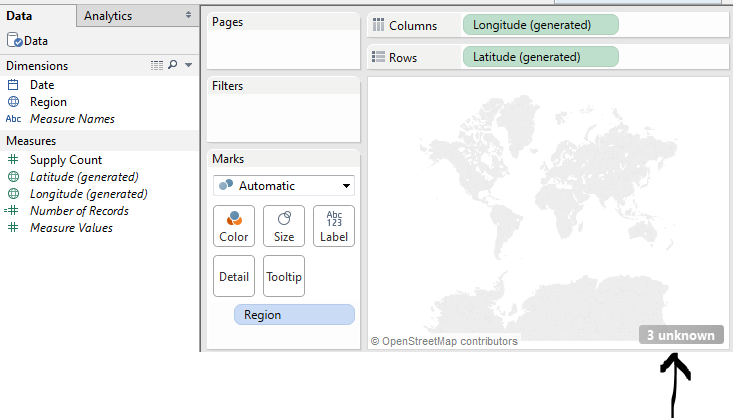The width and height of the screenshot is (733, 418).
Task: Open the Color marks card
Action: pos(234,226)
